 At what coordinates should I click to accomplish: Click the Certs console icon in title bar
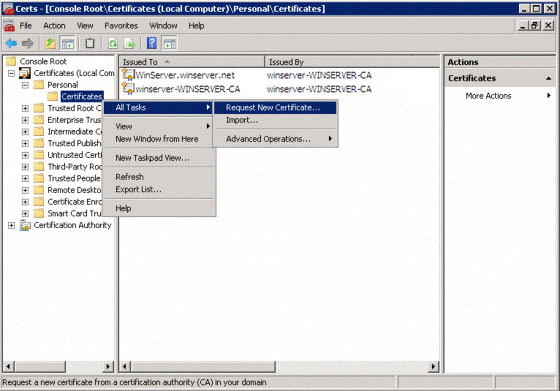tap(9, 9)
